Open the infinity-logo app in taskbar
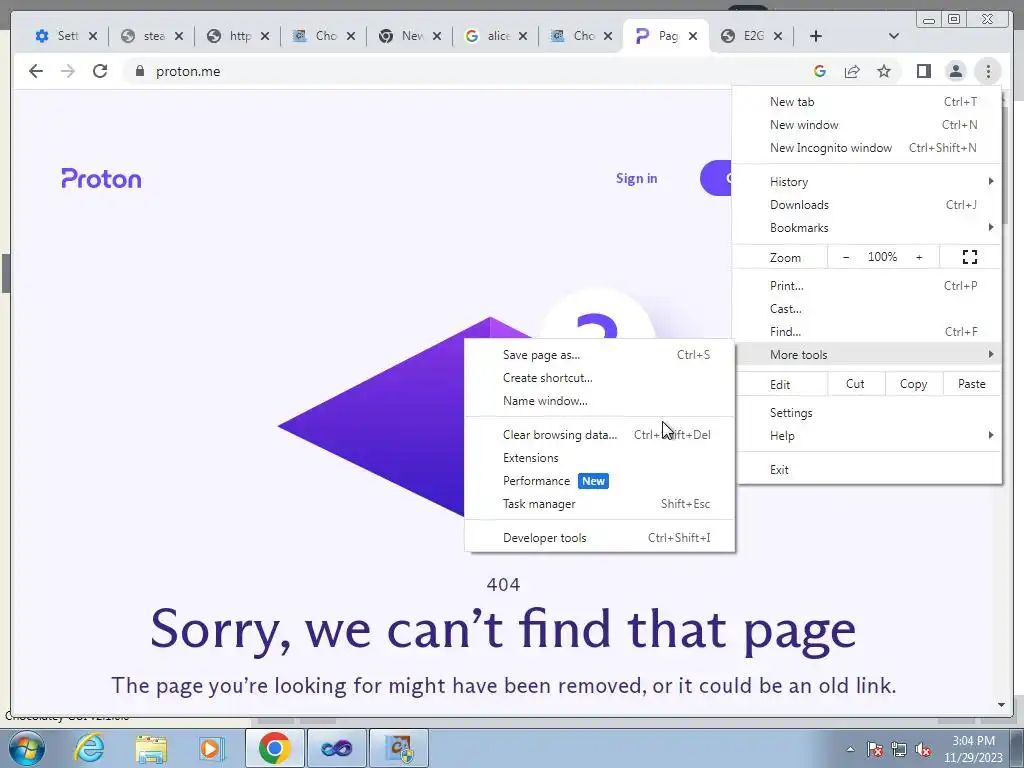 [x=337, y=748]
